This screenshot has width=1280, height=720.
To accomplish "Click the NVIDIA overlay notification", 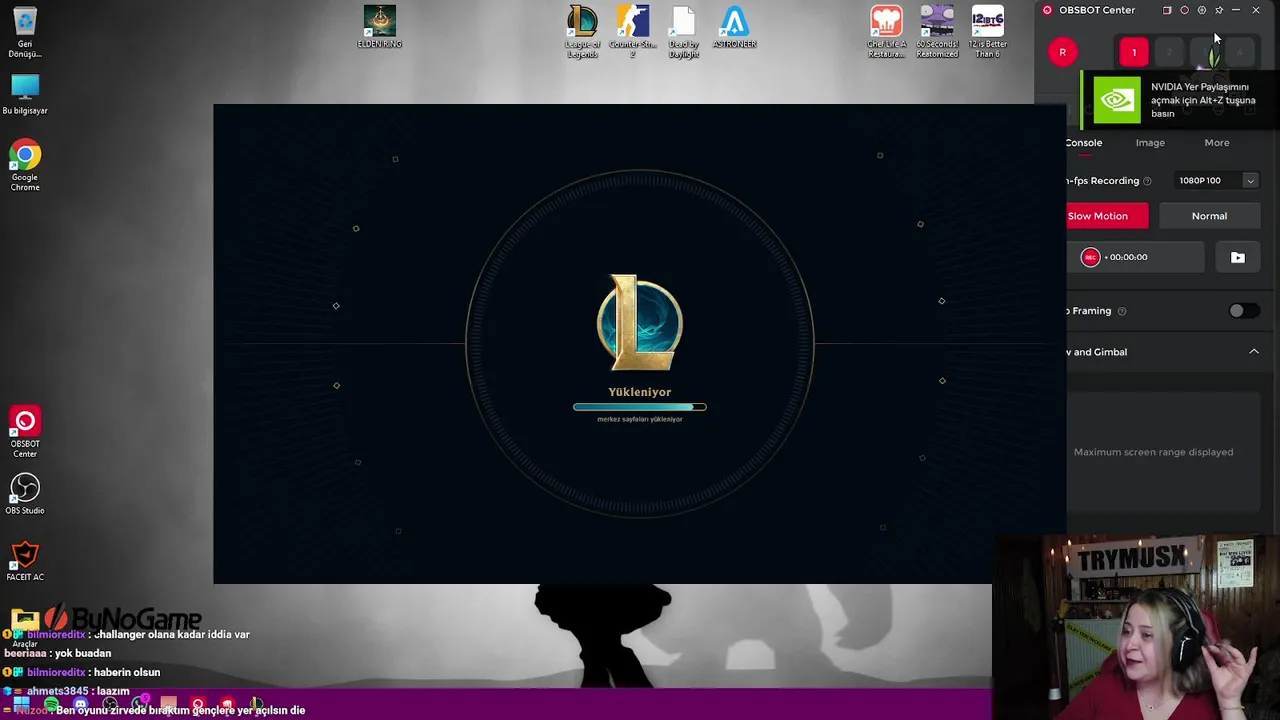I will tap(1180, 100).
